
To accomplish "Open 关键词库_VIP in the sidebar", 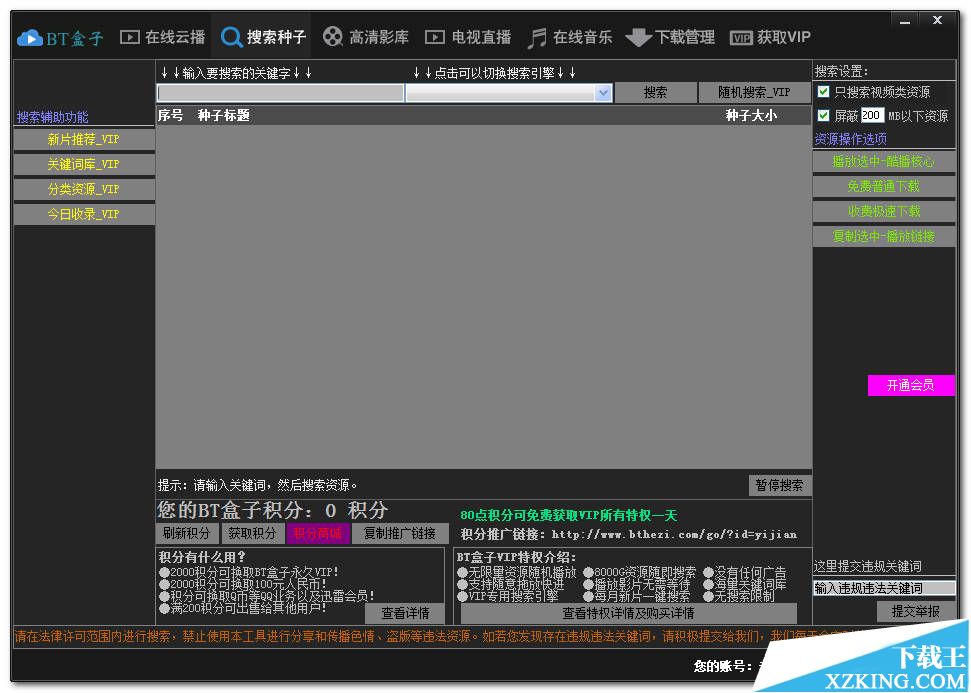I will 84,164.
